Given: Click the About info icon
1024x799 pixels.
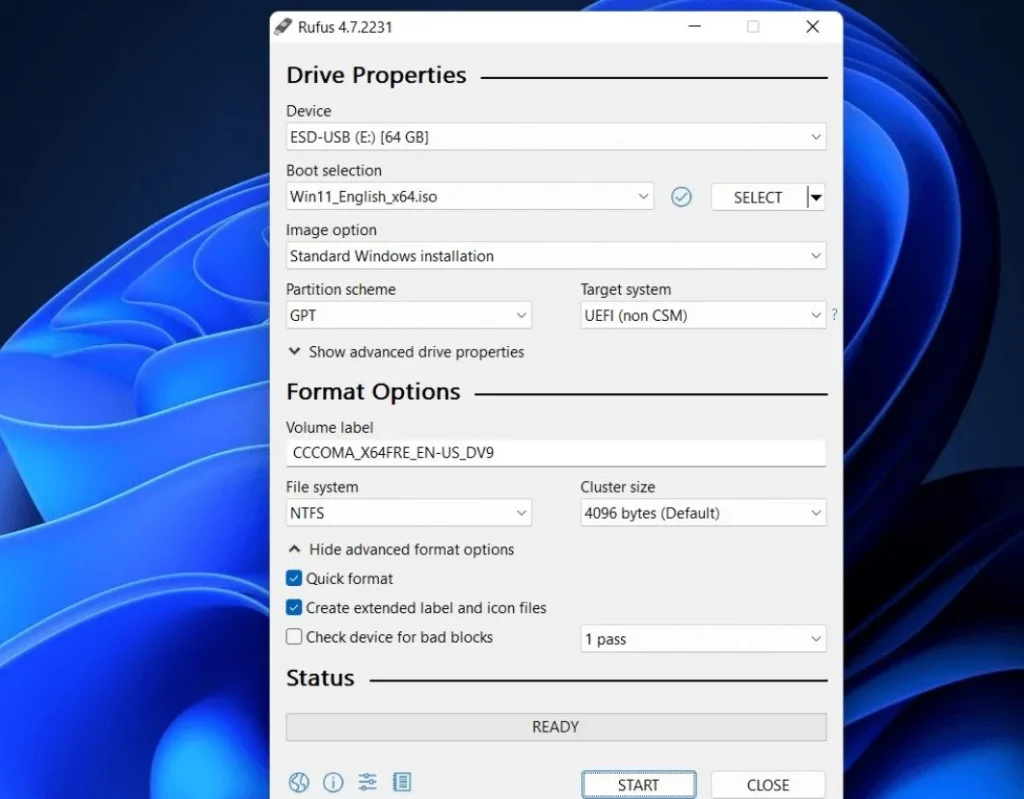Looking at the screenshot, I should (333, 782).
